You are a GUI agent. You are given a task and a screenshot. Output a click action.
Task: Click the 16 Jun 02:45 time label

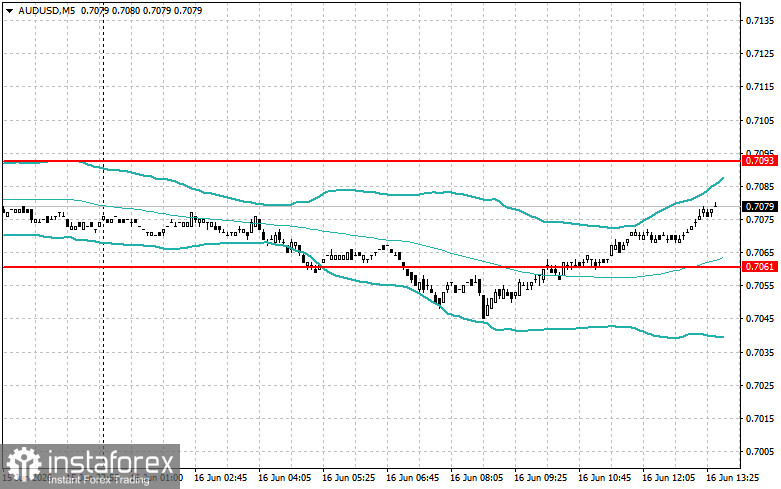(220, 478)
